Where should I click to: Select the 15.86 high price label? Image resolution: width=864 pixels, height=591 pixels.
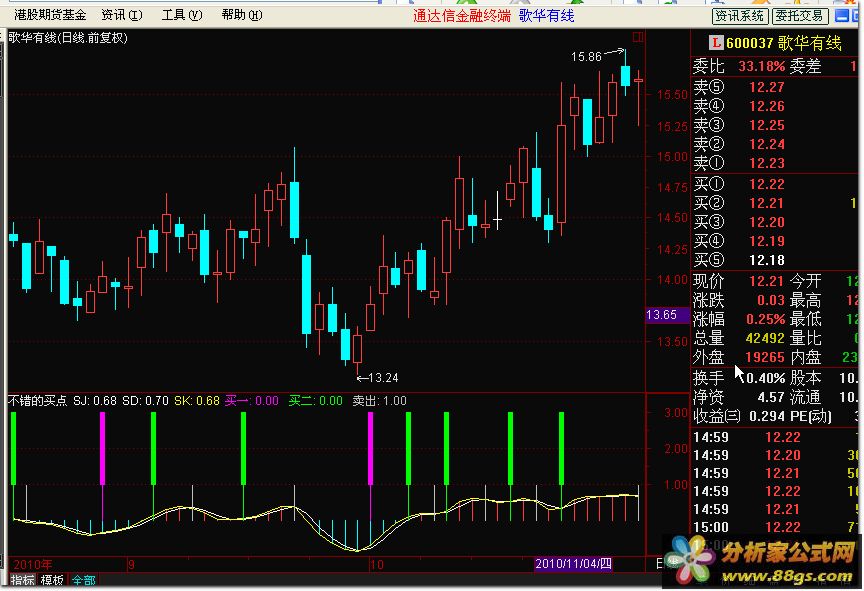point(586,56)
